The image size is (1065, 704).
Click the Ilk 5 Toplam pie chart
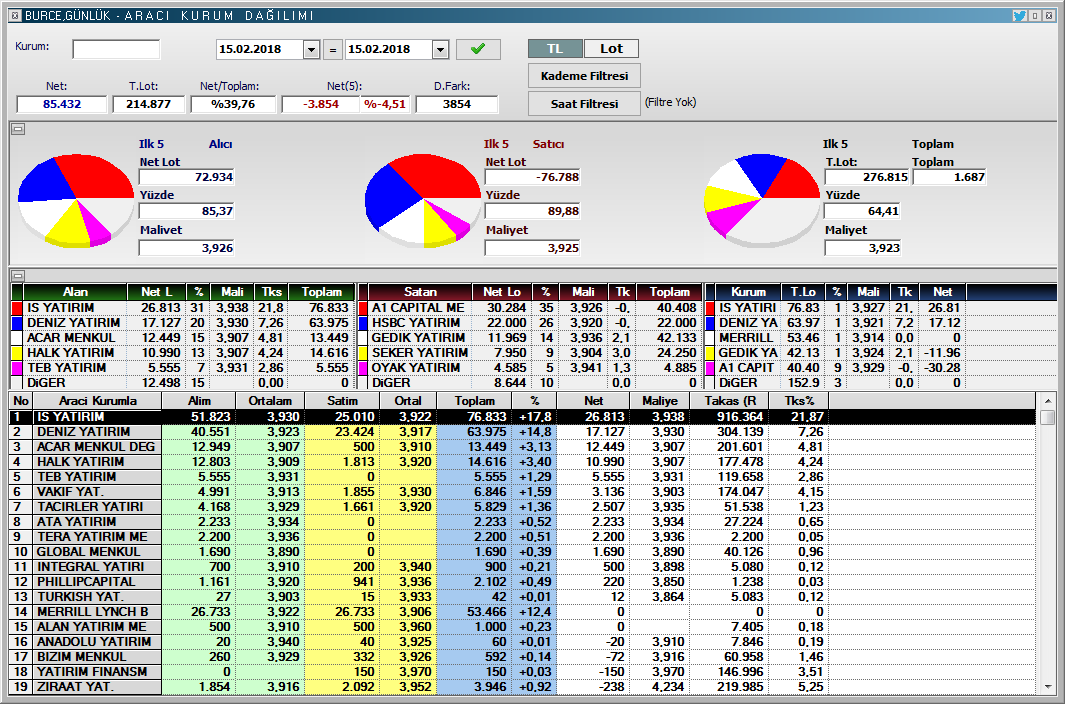pyautogui.click(x=762, y=199)
